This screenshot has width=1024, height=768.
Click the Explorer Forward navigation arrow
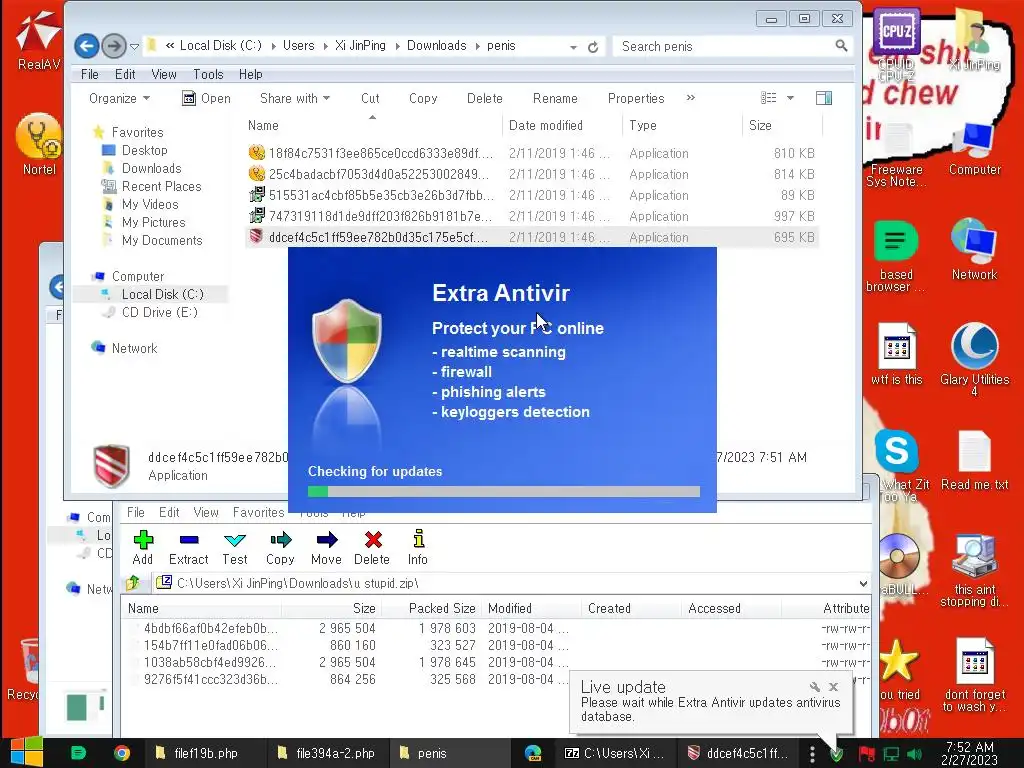coord(114,46)
